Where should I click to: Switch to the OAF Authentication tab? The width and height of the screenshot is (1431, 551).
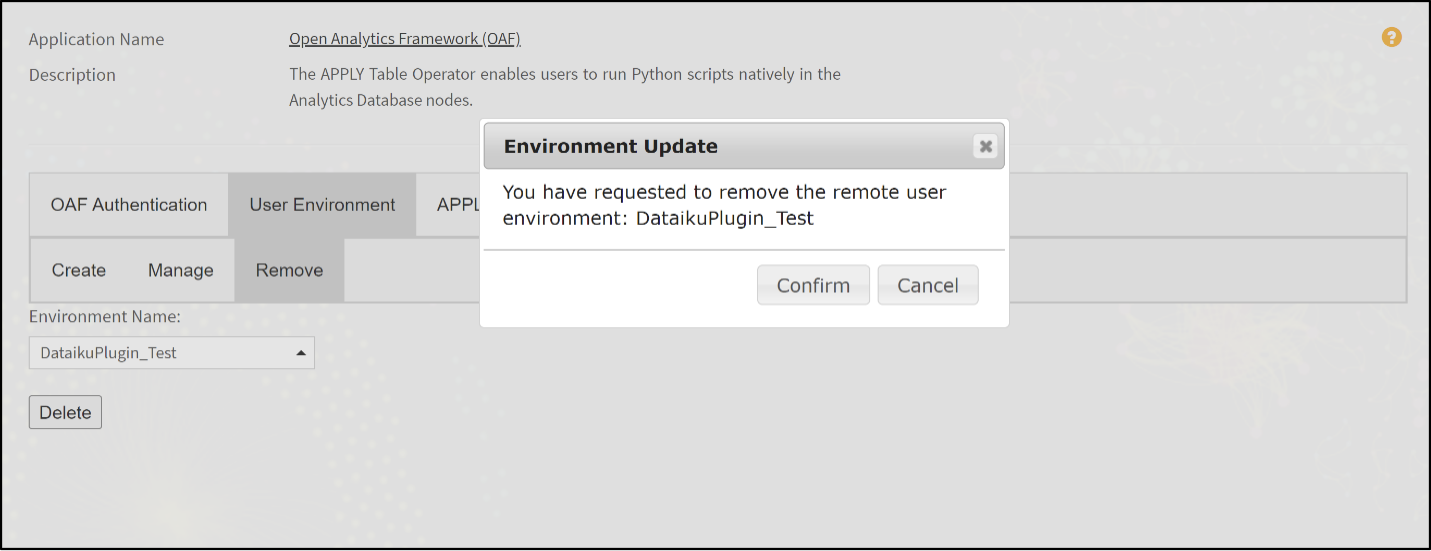click(x=129, y=205)
